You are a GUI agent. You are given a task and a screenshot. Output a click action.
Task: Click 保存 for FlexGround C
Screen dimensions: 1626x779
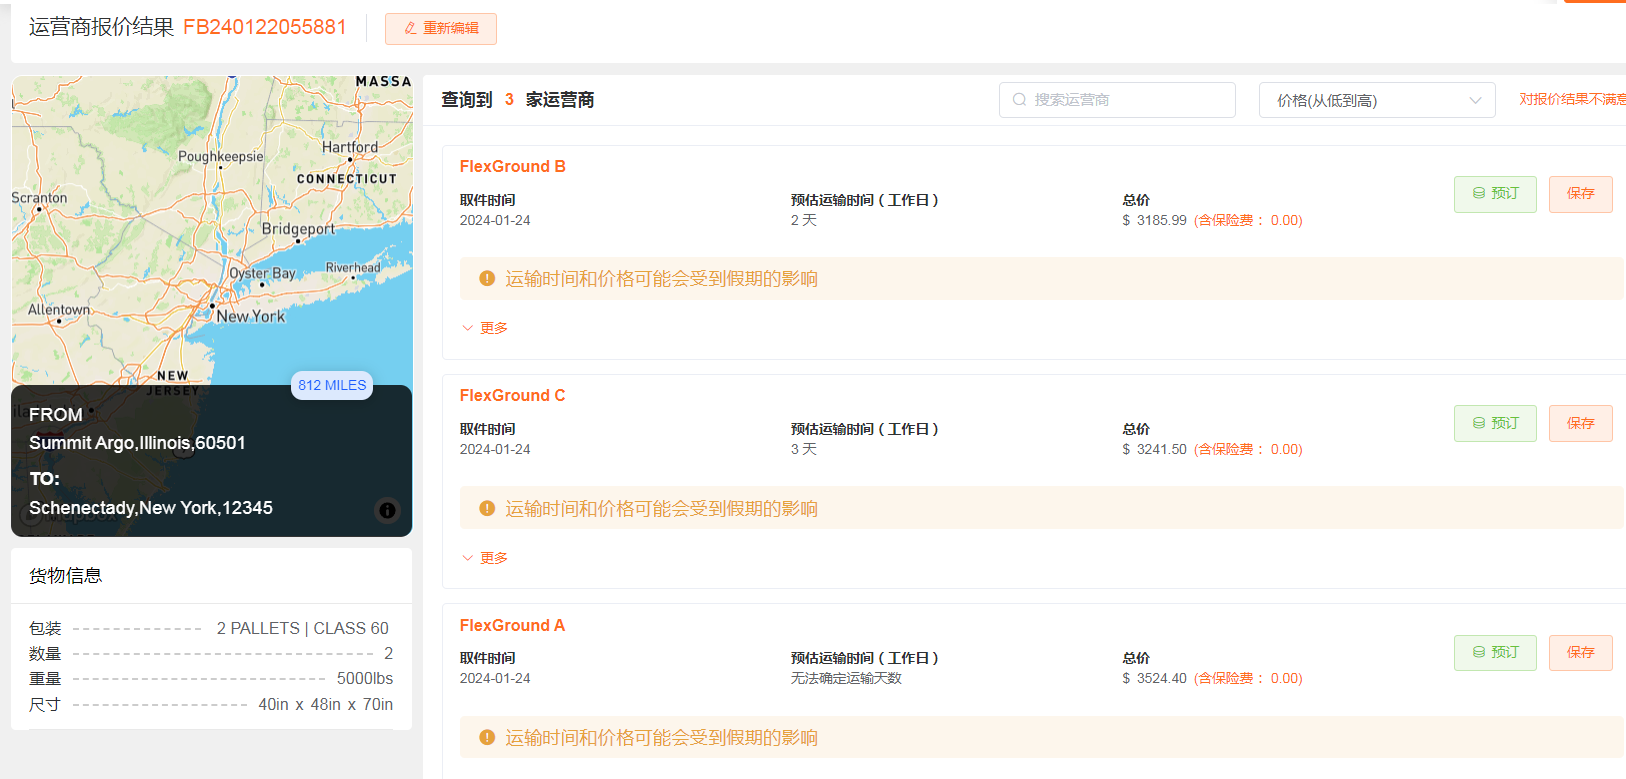[1580, 424]
